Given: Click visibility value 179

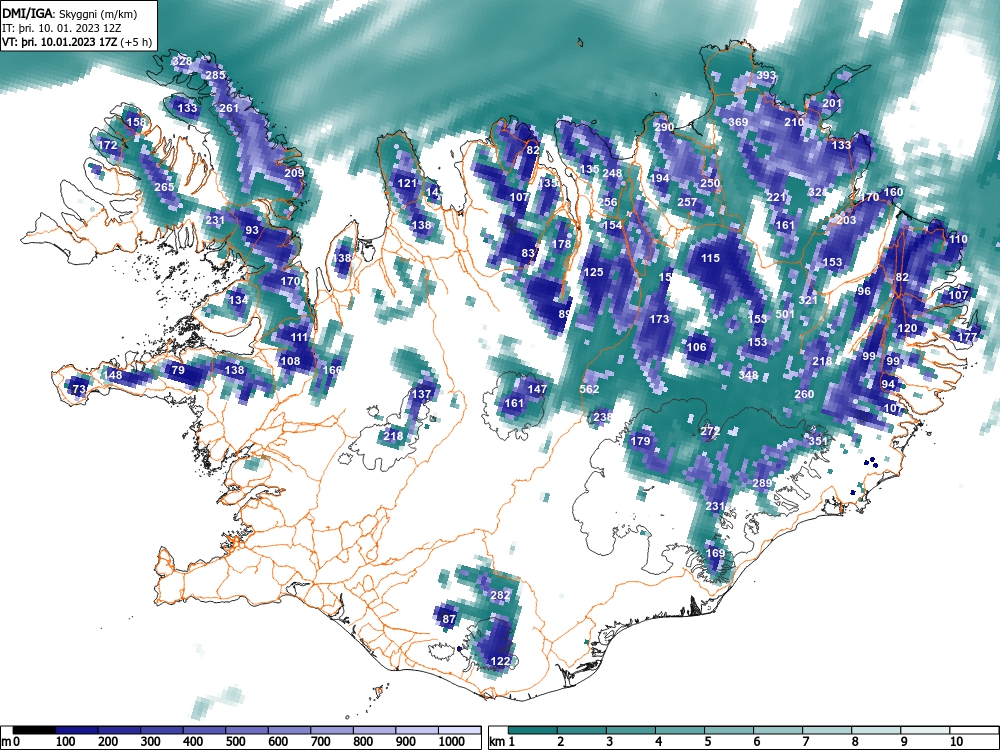Looking at the screenshot, I should [640, 441].
